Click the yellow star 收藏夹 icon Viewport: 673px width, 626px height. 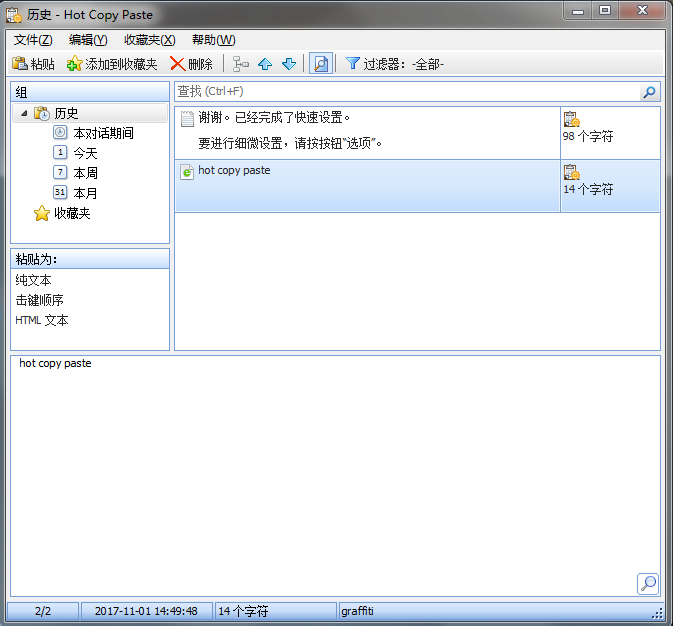point(42,213)
